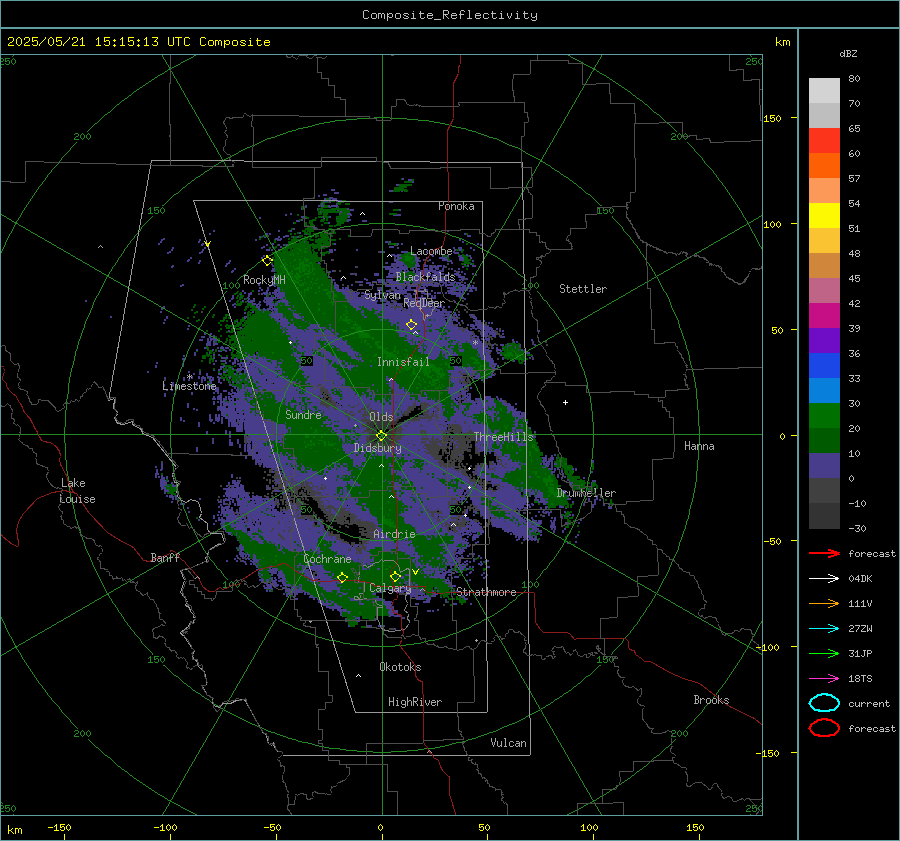Click the -150 value on bottom axis
The height and width of the screenshot is (841, 900).
point(59,827)
